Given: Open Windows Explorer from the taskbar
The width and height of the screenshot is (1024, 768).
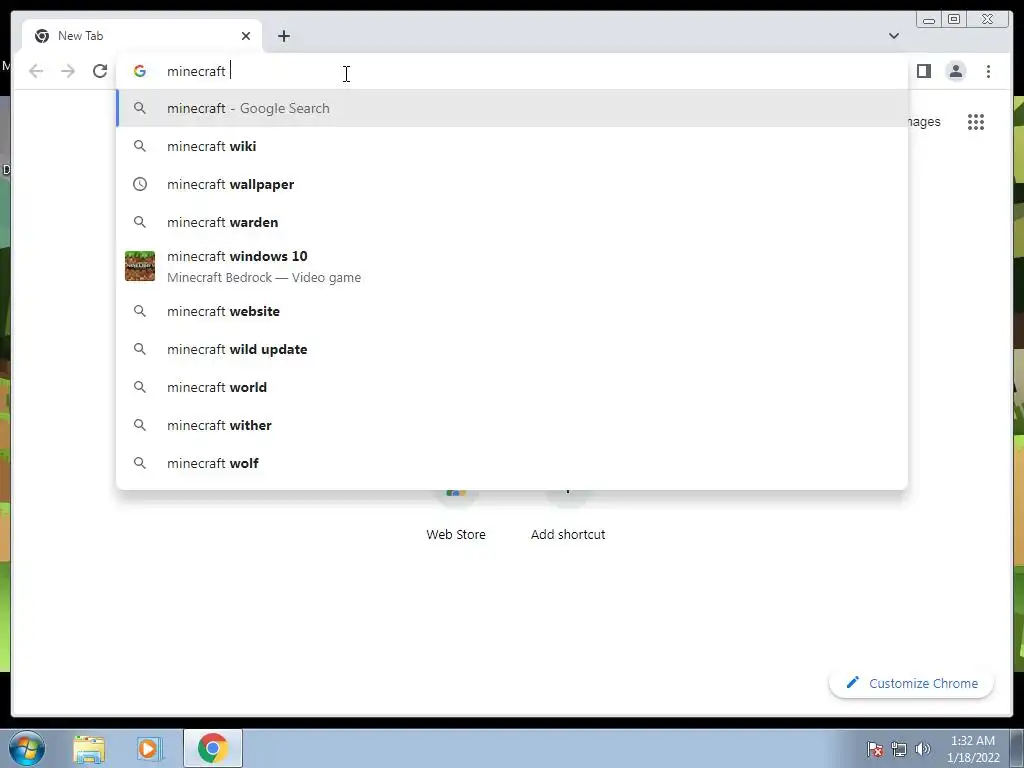Looking at the screenshot, I should point(89,748).
